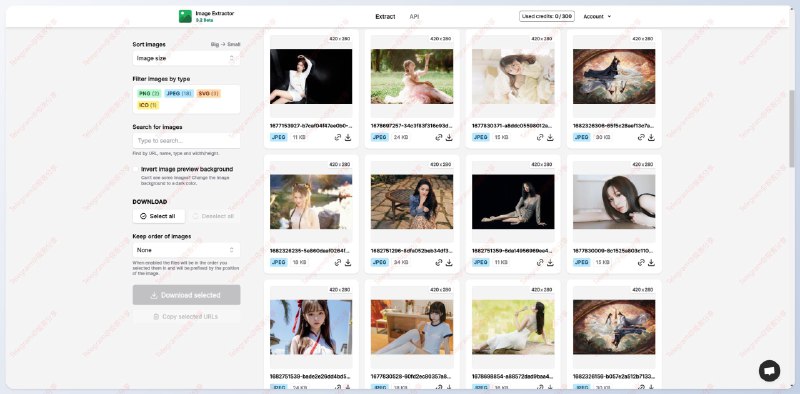Click the Download selected button
This screenshot has width=800, height=394.
[x=186, y=295]
